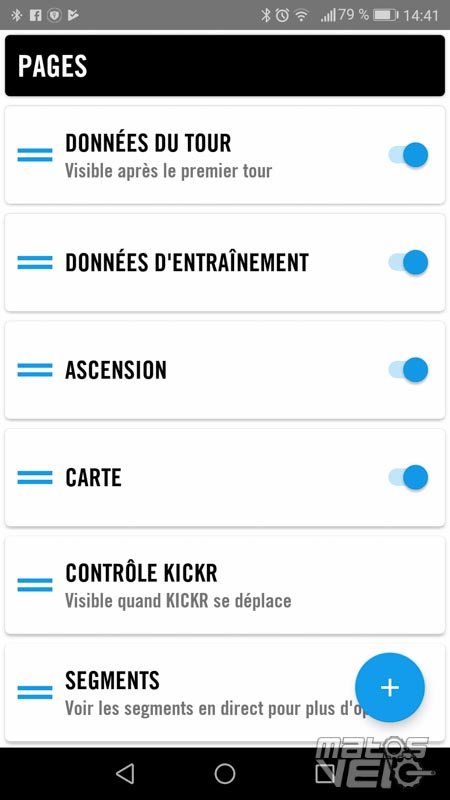Viewport: 450px width, 800px height.
Task: Tap the drag handle for Données d'entraînement
Action: (x=35, y=262)
